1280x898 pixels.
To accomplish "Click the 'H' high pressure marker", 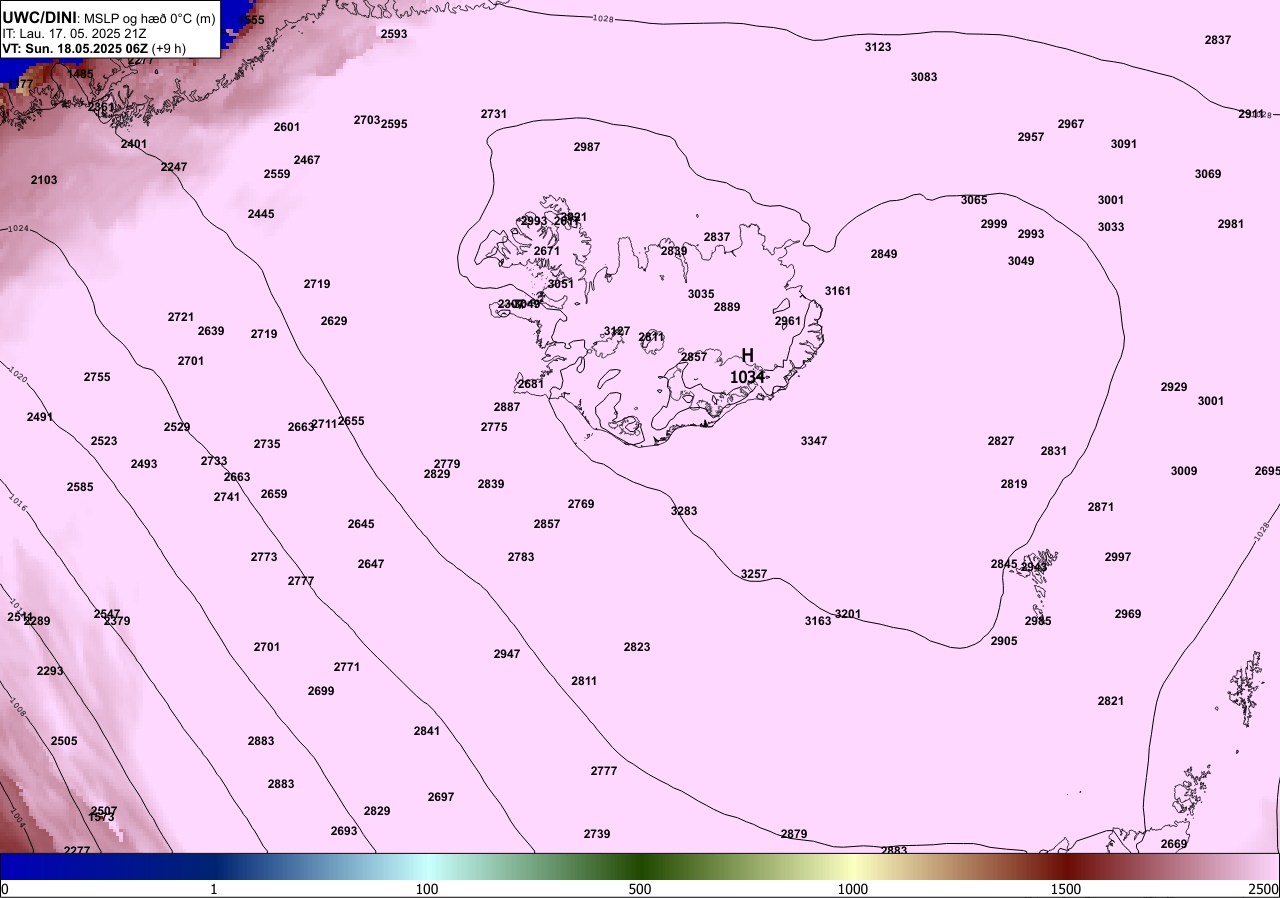I will (x=747, y=356).
